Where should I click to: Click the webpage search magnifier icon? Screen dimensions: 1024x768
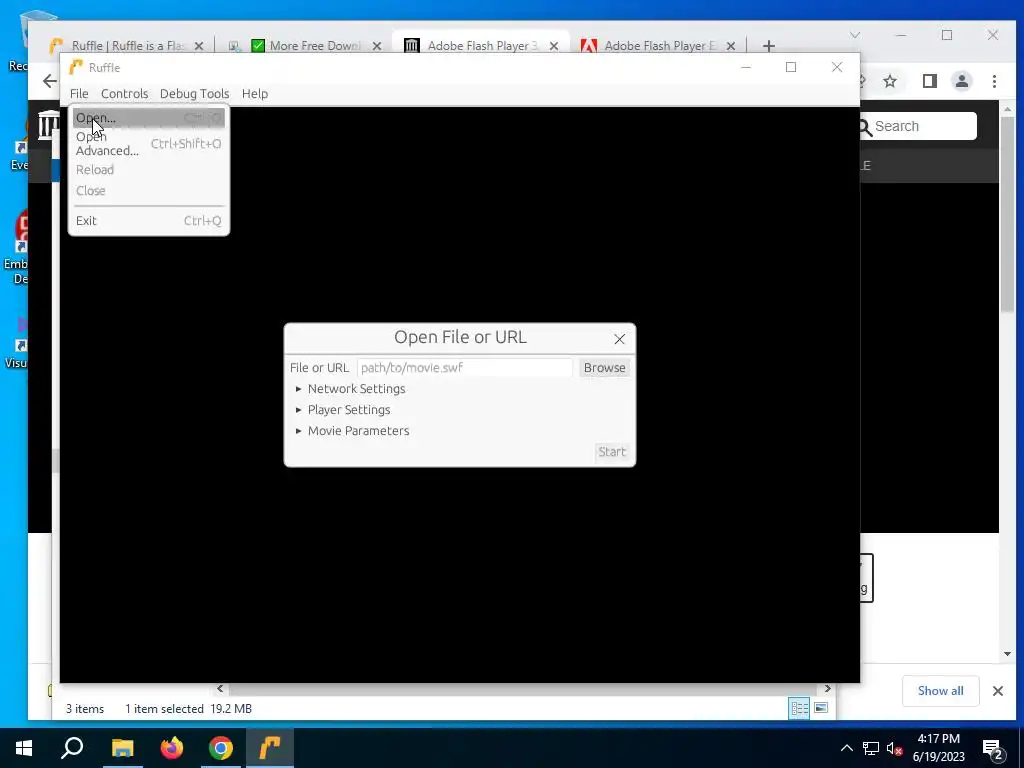[865, 127]
